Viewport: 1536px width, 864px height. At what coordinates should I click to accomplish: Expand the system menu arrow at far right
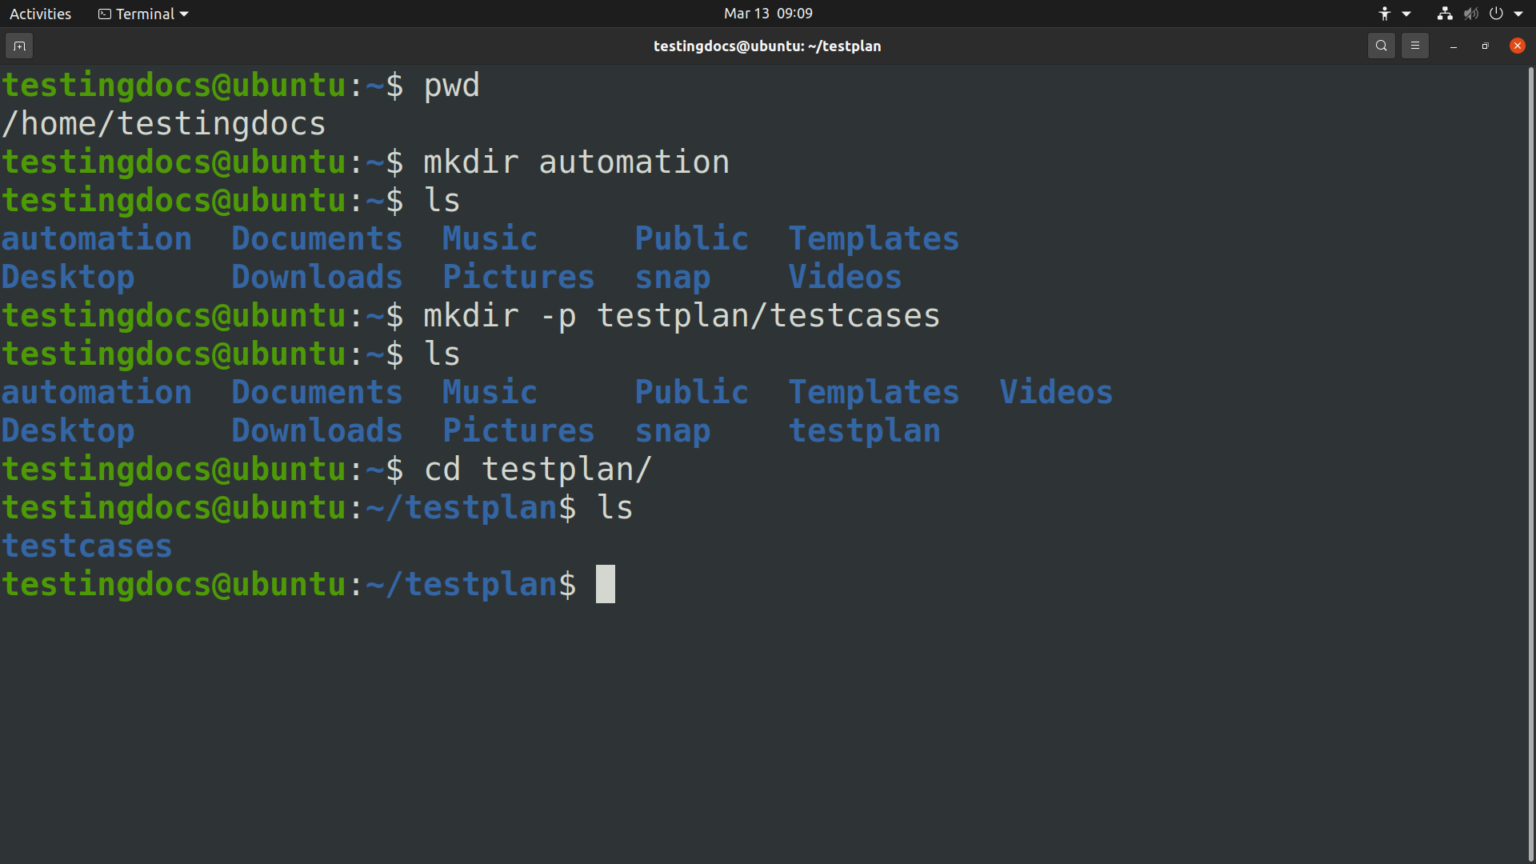[x=1518, y=14]
